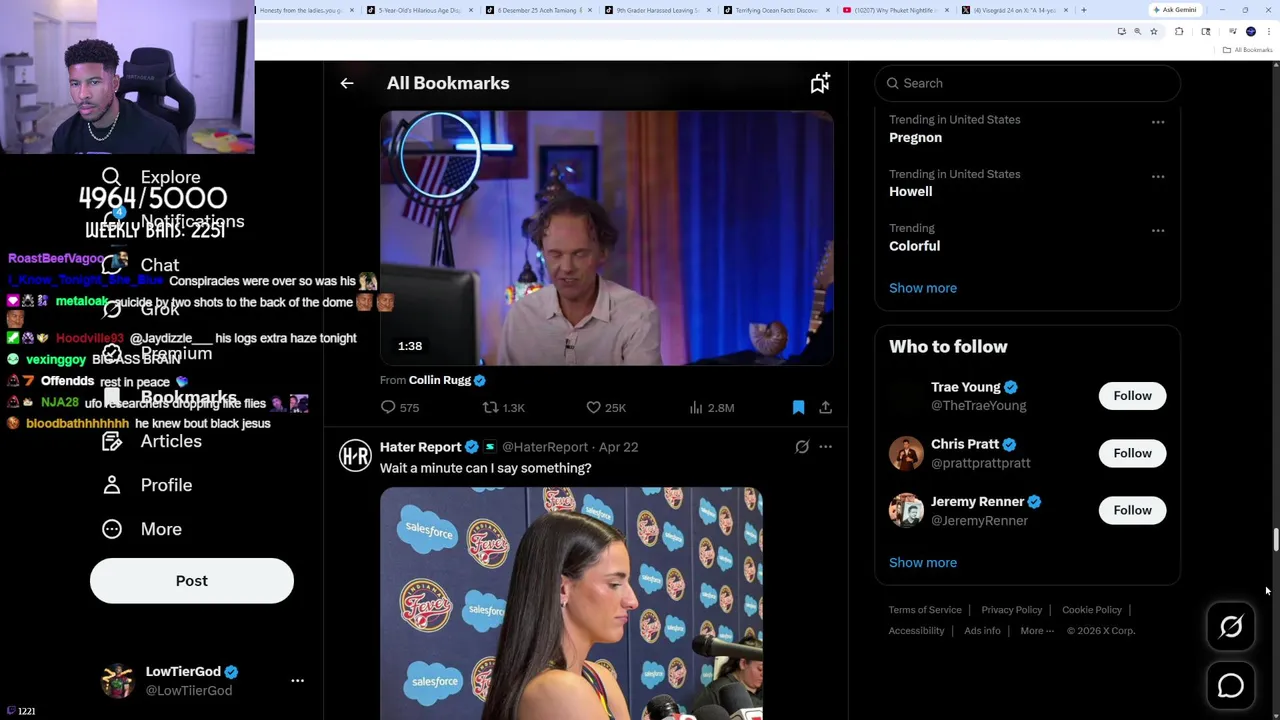Open More in the sidebar
1280x720 pixels.
point(142,529)
